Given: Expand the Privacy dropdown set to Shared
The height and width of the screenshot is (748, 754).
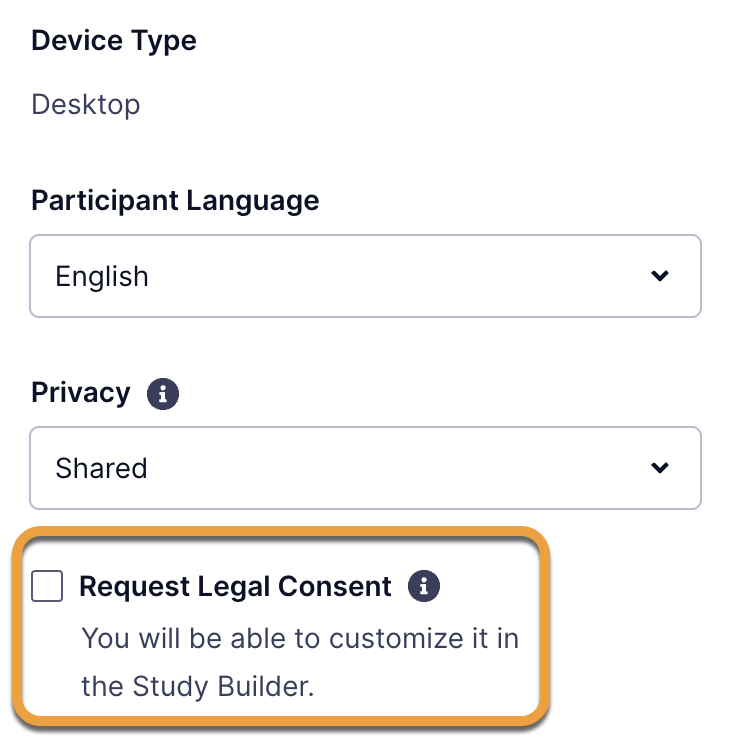Looking at the screenshot, I should 365,468.
